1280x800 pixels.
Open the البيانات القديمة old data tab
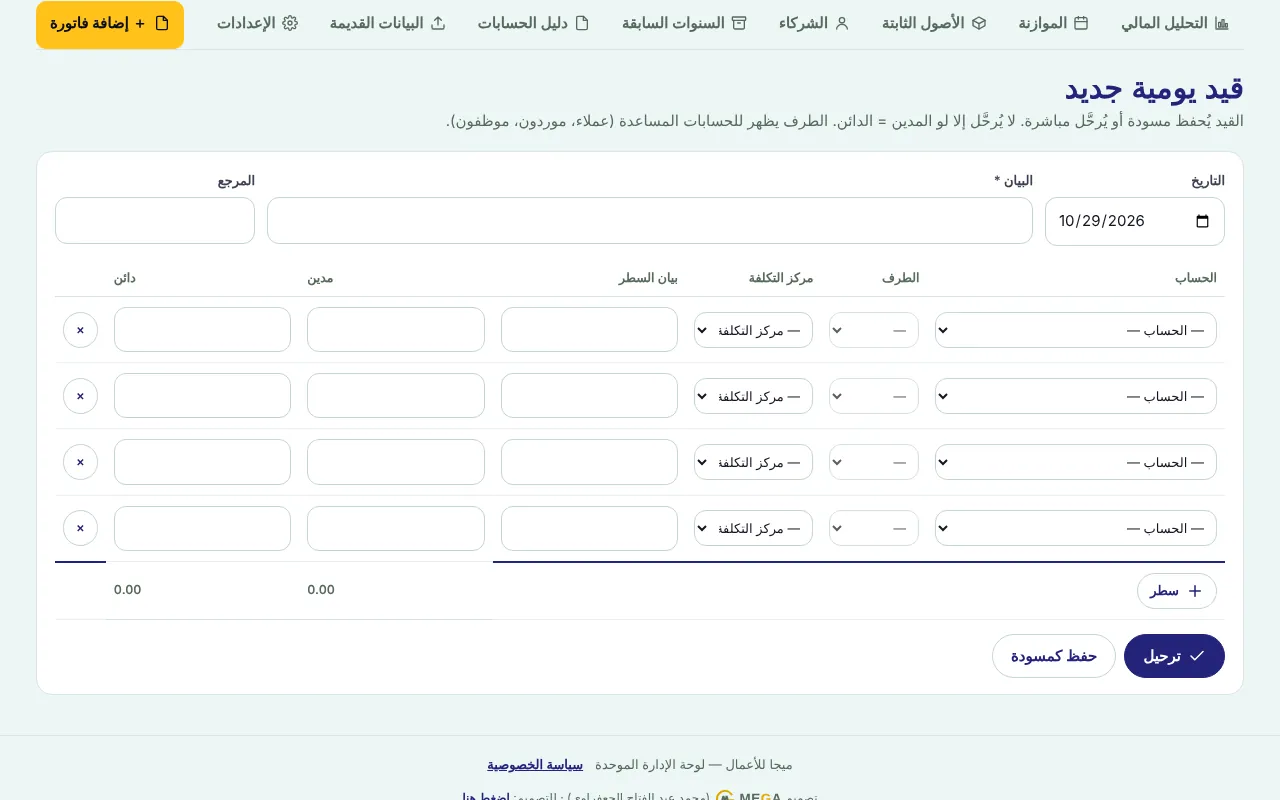point(387,23)
